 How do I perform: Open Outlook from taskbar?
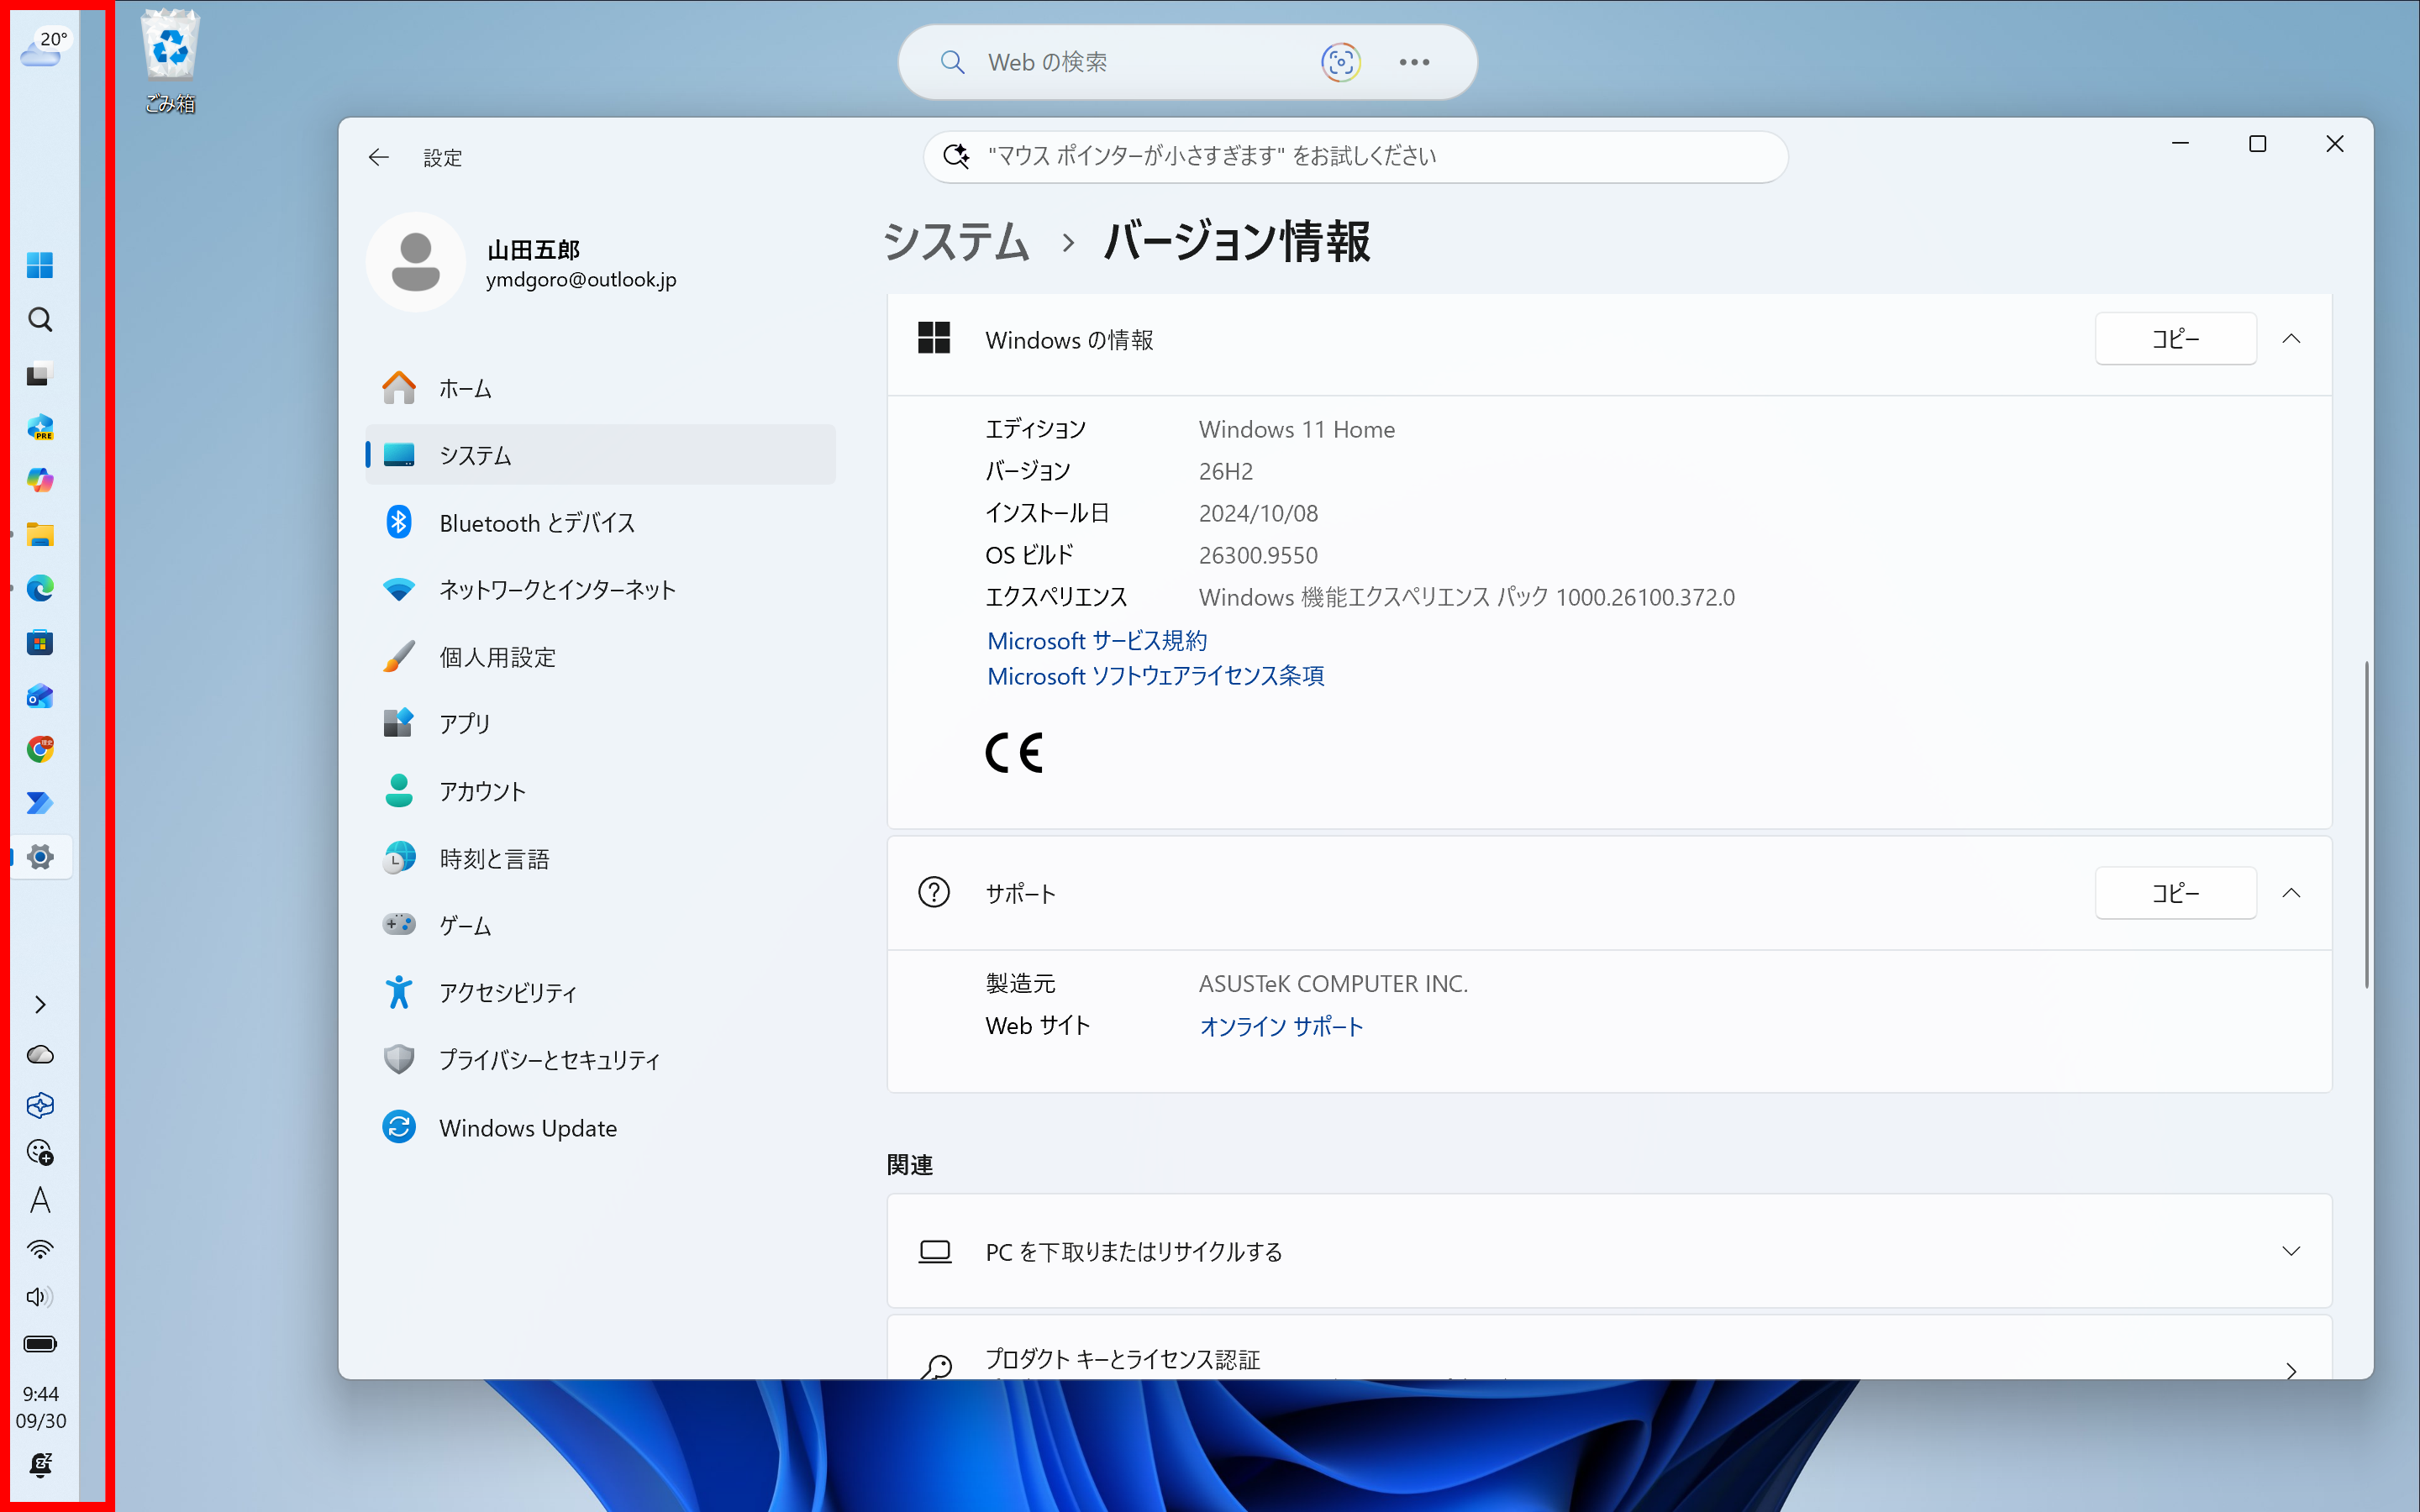click(40, 696)
